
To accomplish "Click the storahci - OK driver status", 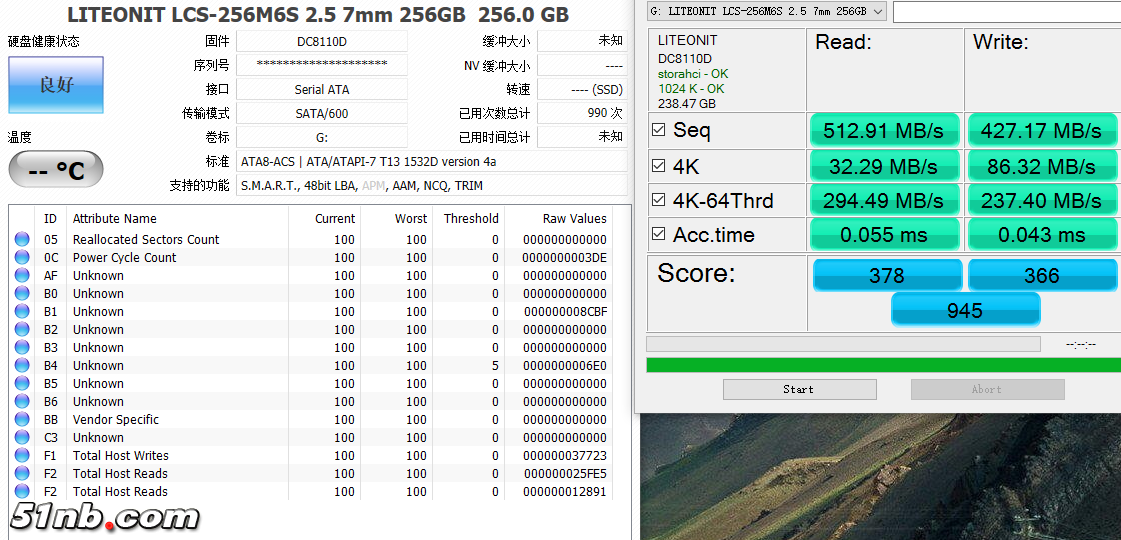I will pos(693,74).
